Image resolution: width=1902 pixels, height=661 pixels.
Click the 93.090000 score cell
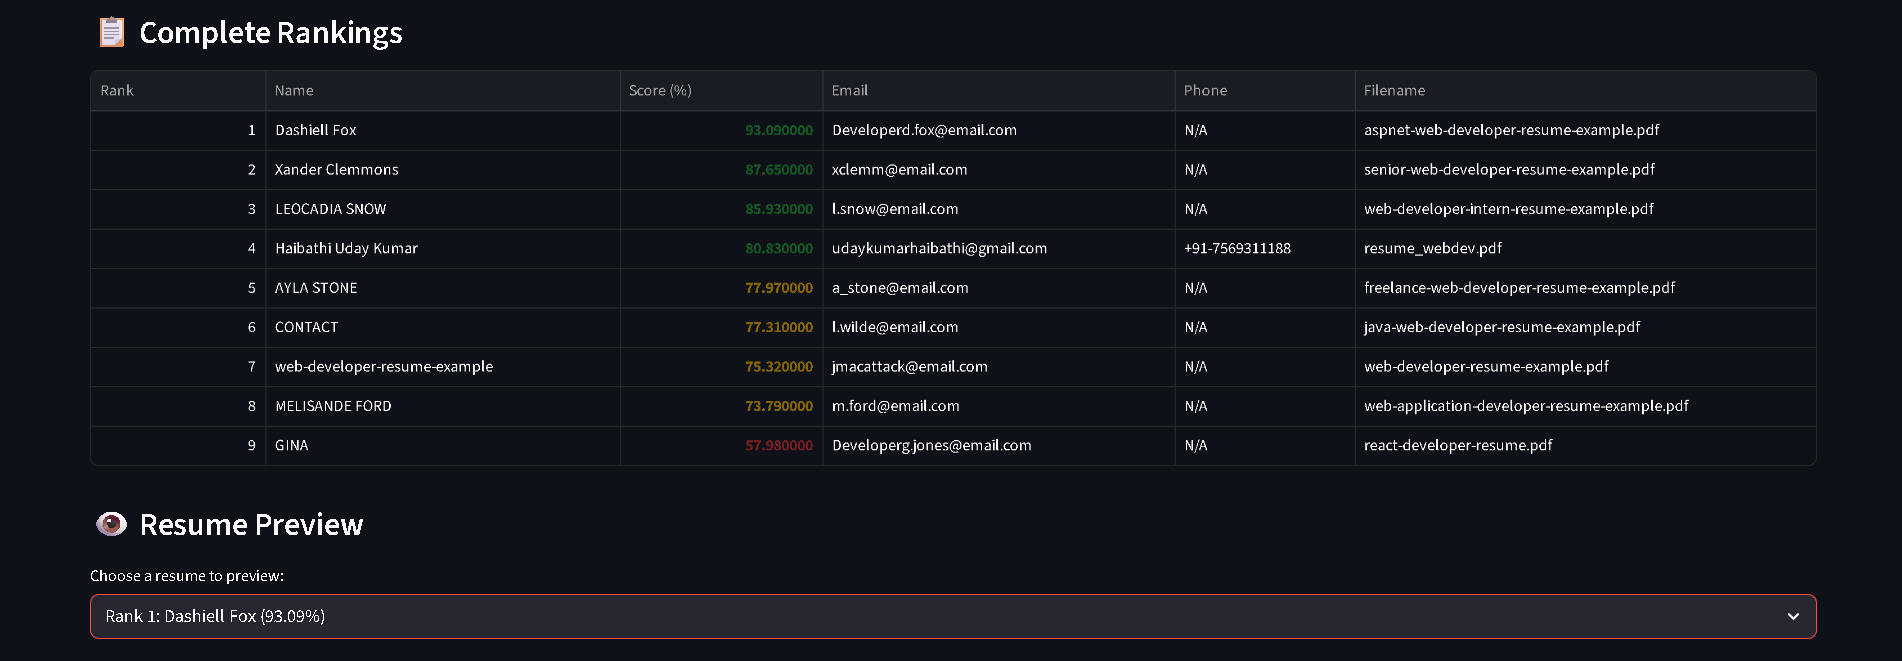point(721,131)
